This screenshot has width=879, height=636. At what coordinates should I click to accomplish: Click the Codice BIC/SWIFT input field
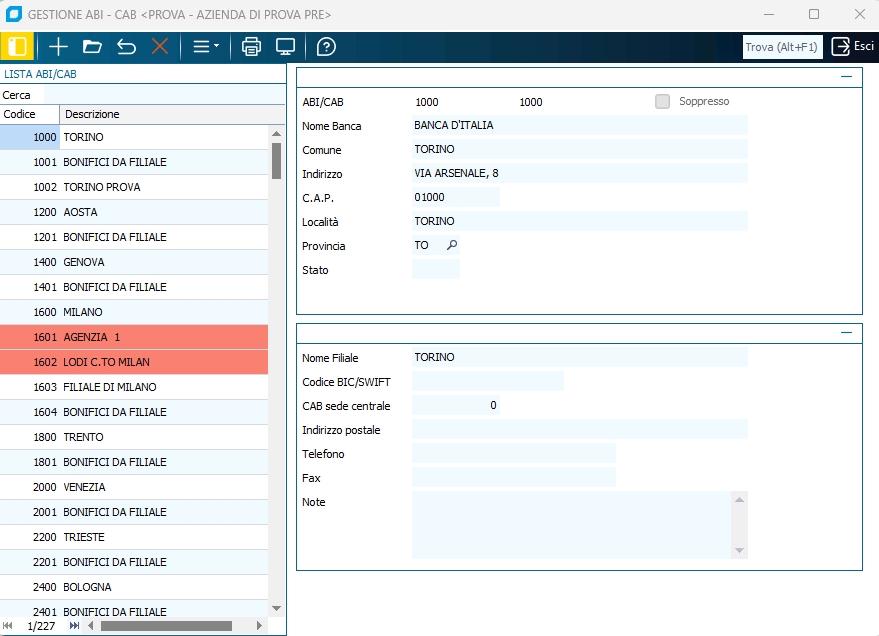coord(488,381)
